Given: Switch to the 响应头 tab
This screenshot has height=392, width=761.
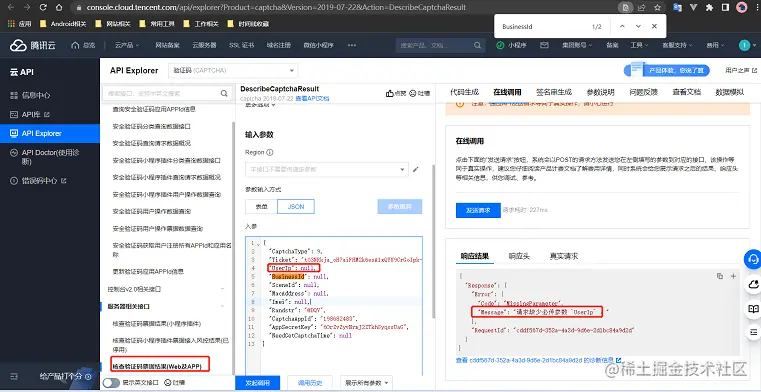Looking at the screenshot, I should pos(519,256).
